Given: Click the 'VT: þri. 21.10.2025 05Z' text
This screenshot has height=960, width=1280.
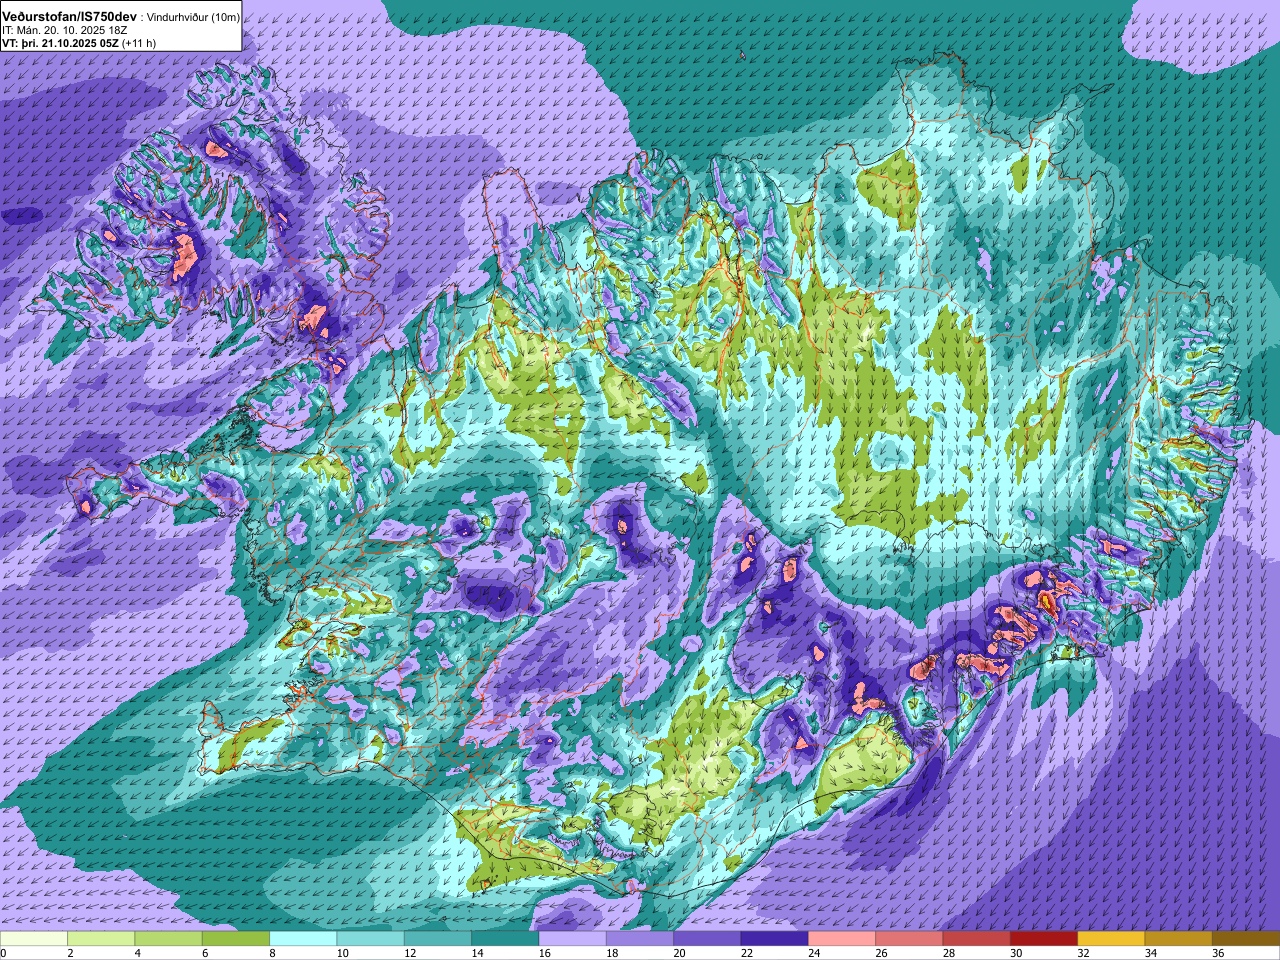Looking at the screenshot, I should [60, 43].
